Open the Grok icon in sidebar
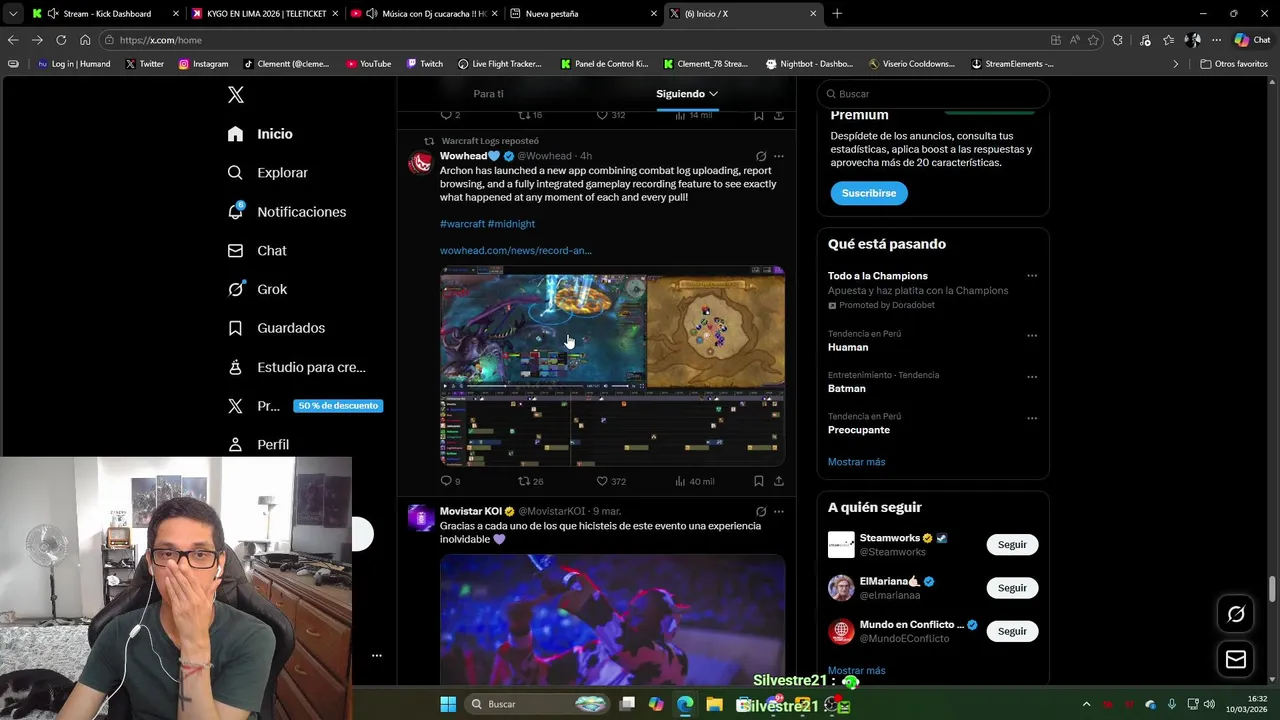 (235, 289)
